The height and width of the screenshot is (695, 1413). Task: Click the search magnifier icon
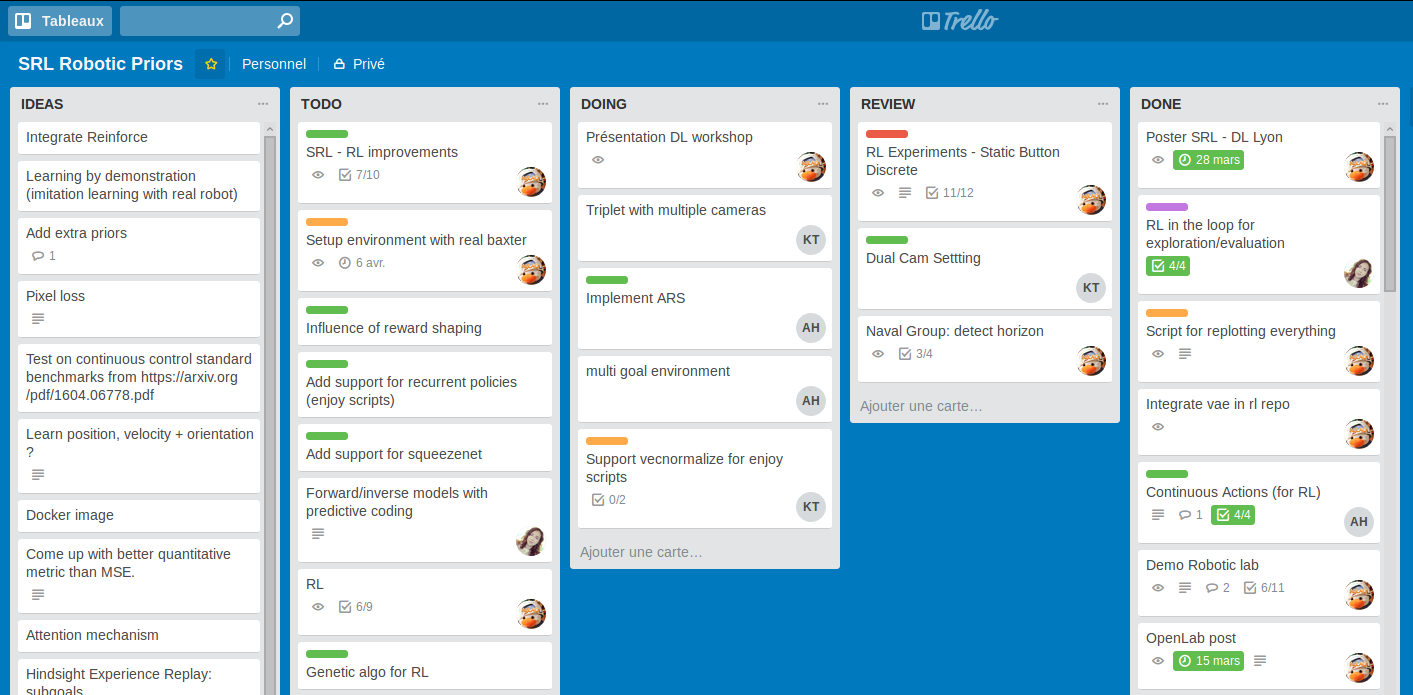click(285, 21)
